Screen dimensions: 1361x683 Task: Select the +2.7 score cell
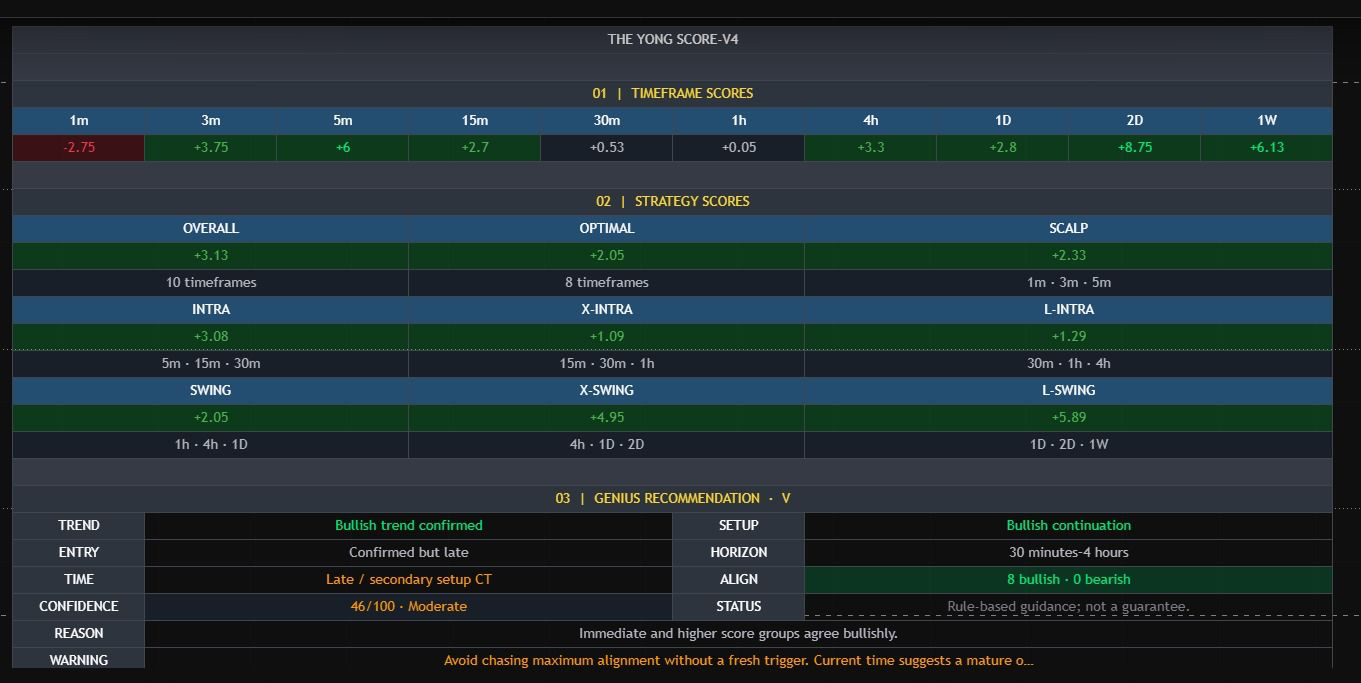[474, 147]
